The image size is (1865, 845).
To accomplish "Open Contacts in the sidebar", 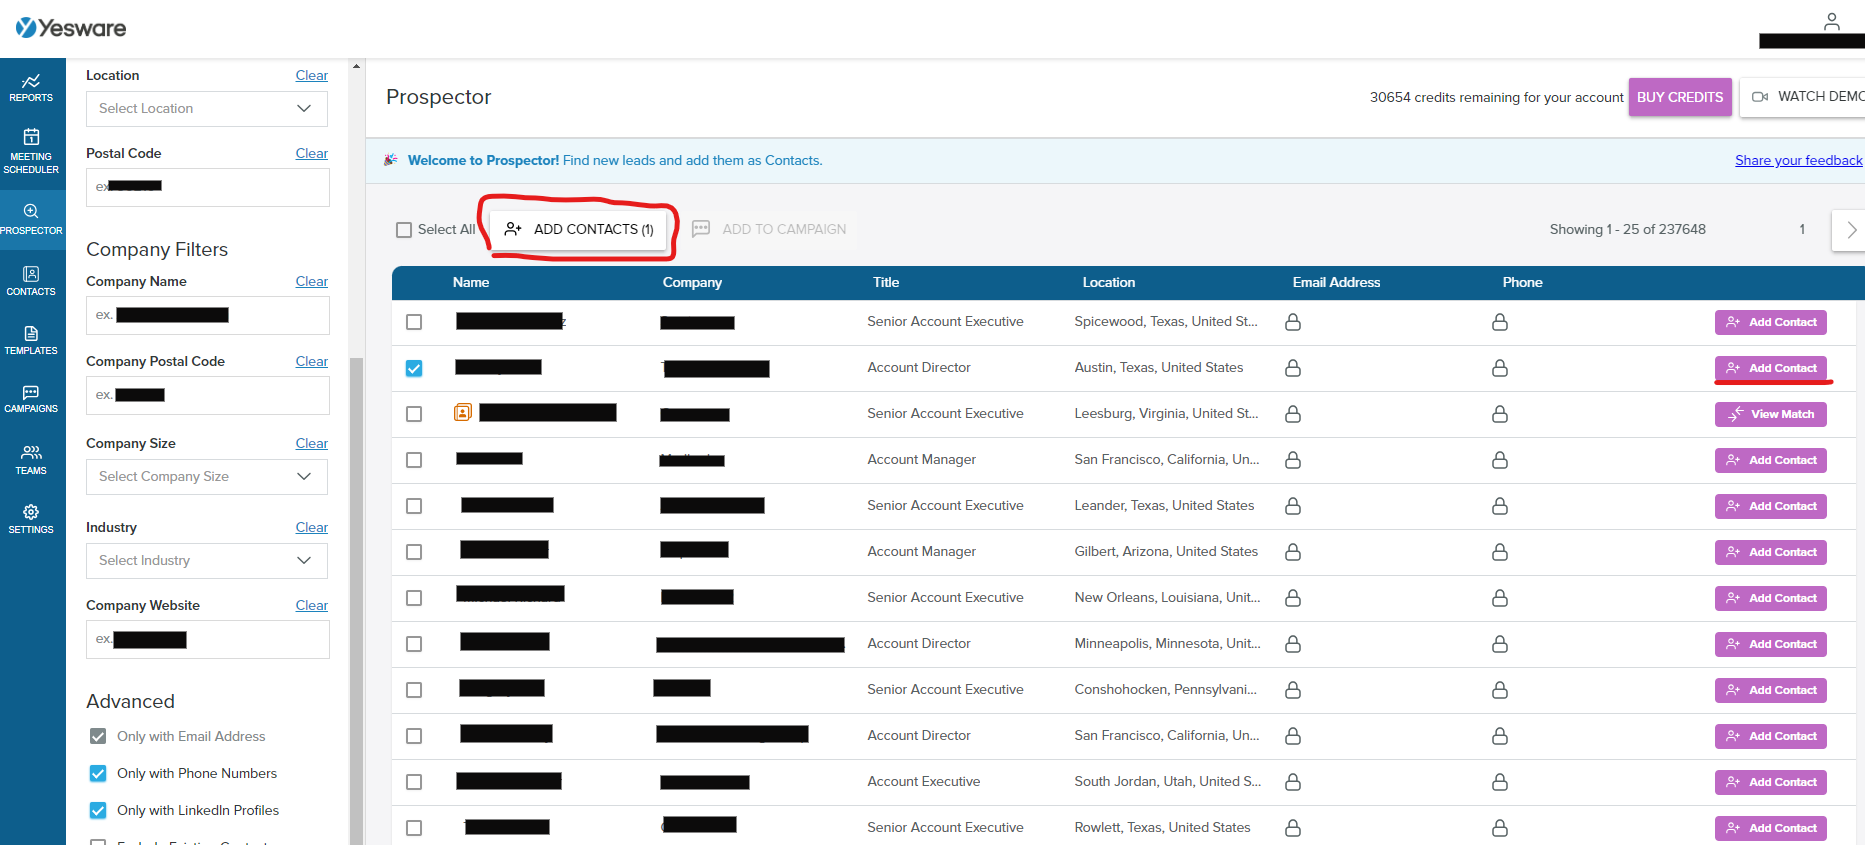I will point(31,281).
